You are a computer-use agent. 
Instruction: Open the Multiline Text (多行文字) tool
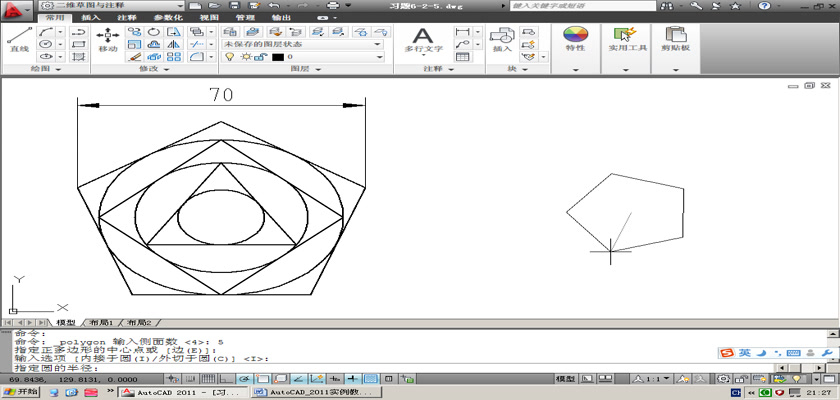(x=422, y=40)
